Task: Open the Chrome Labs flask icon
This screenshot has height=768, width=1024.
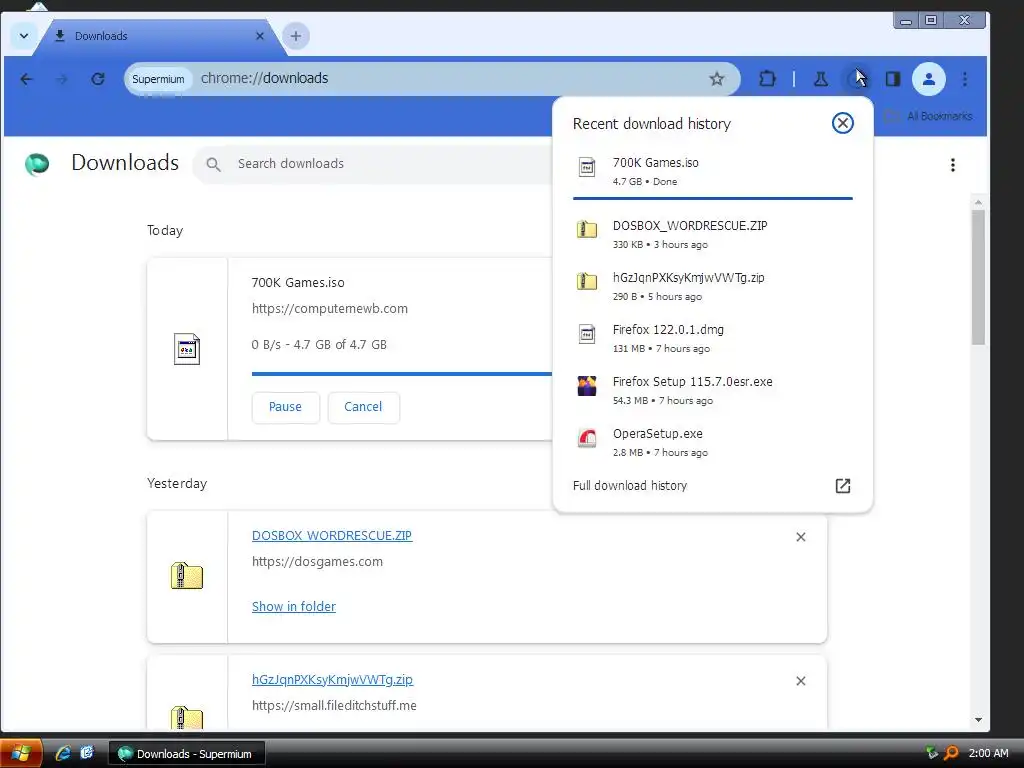Action: click(821, 79)
